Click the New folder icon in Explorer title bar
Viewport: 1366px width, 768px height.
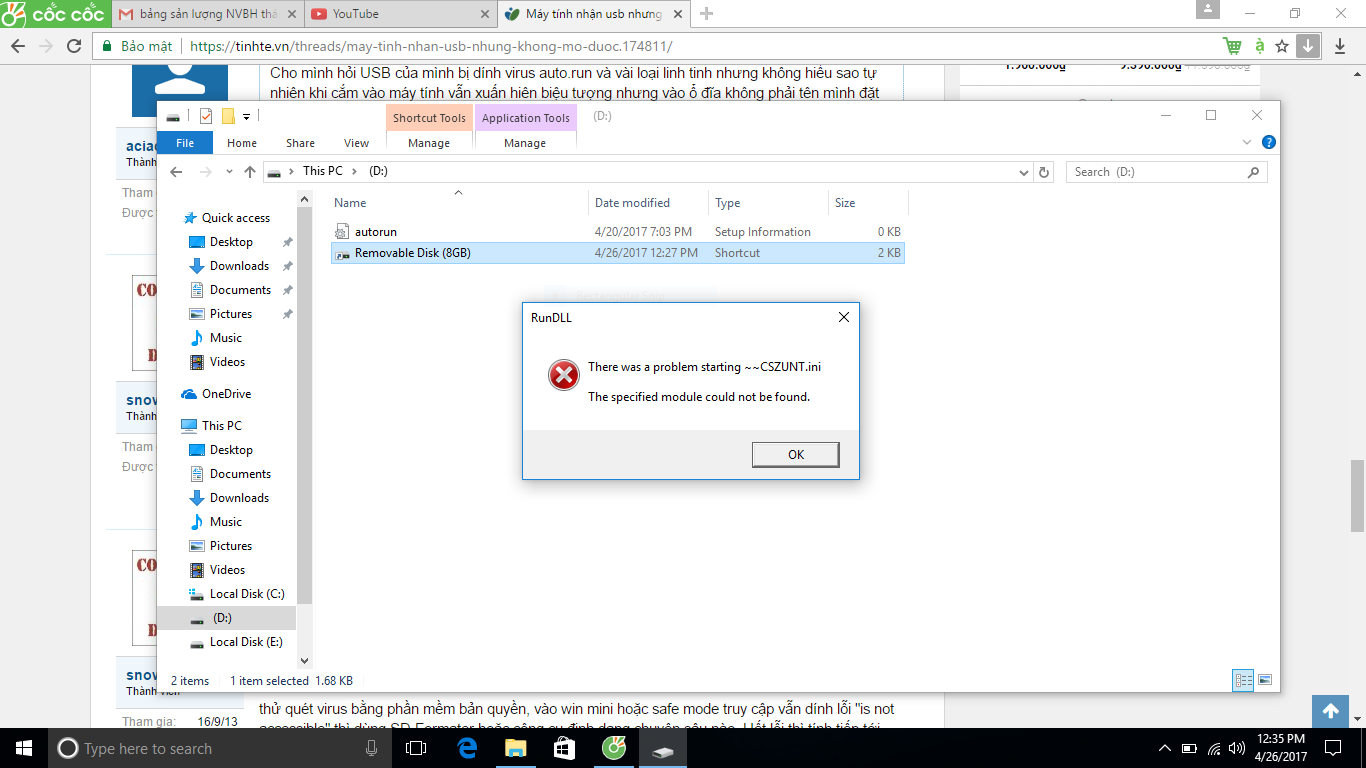(x=228, y=116)
